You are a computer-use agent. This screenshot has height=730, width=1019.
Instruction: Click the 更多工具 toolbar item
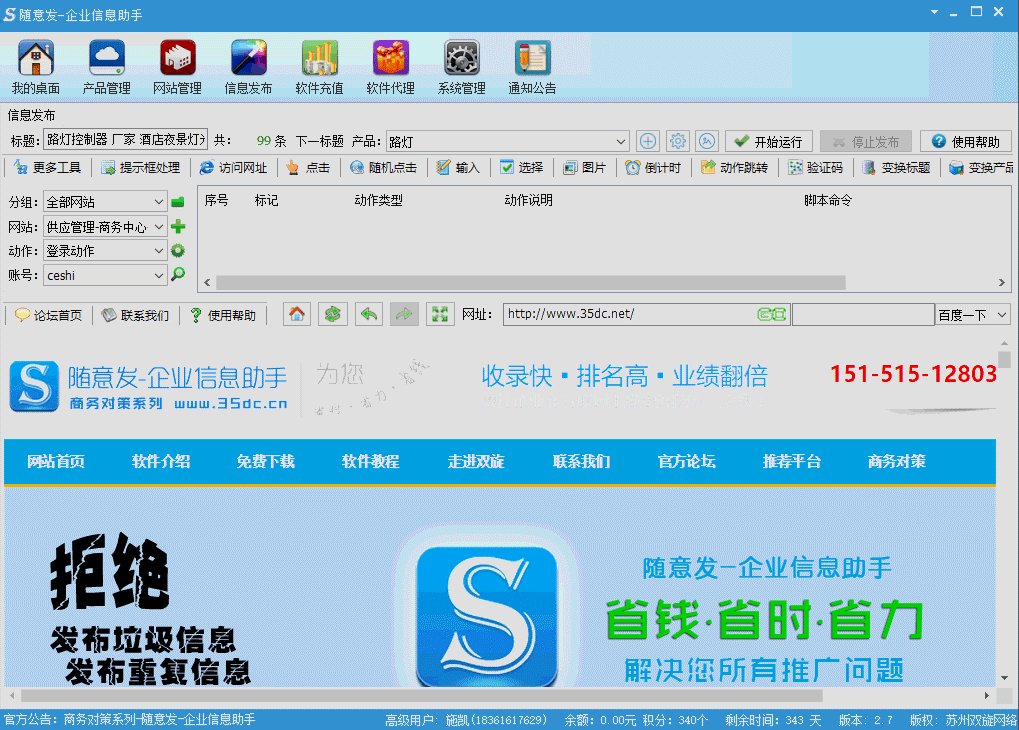(x=47, y=168)
